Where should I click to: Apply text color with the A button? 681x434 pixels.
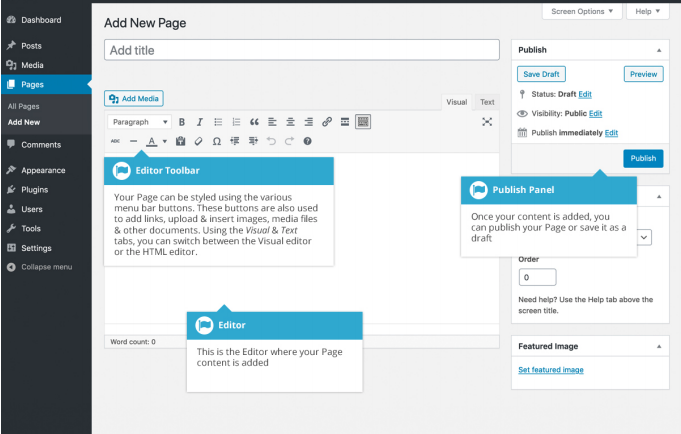152,141
